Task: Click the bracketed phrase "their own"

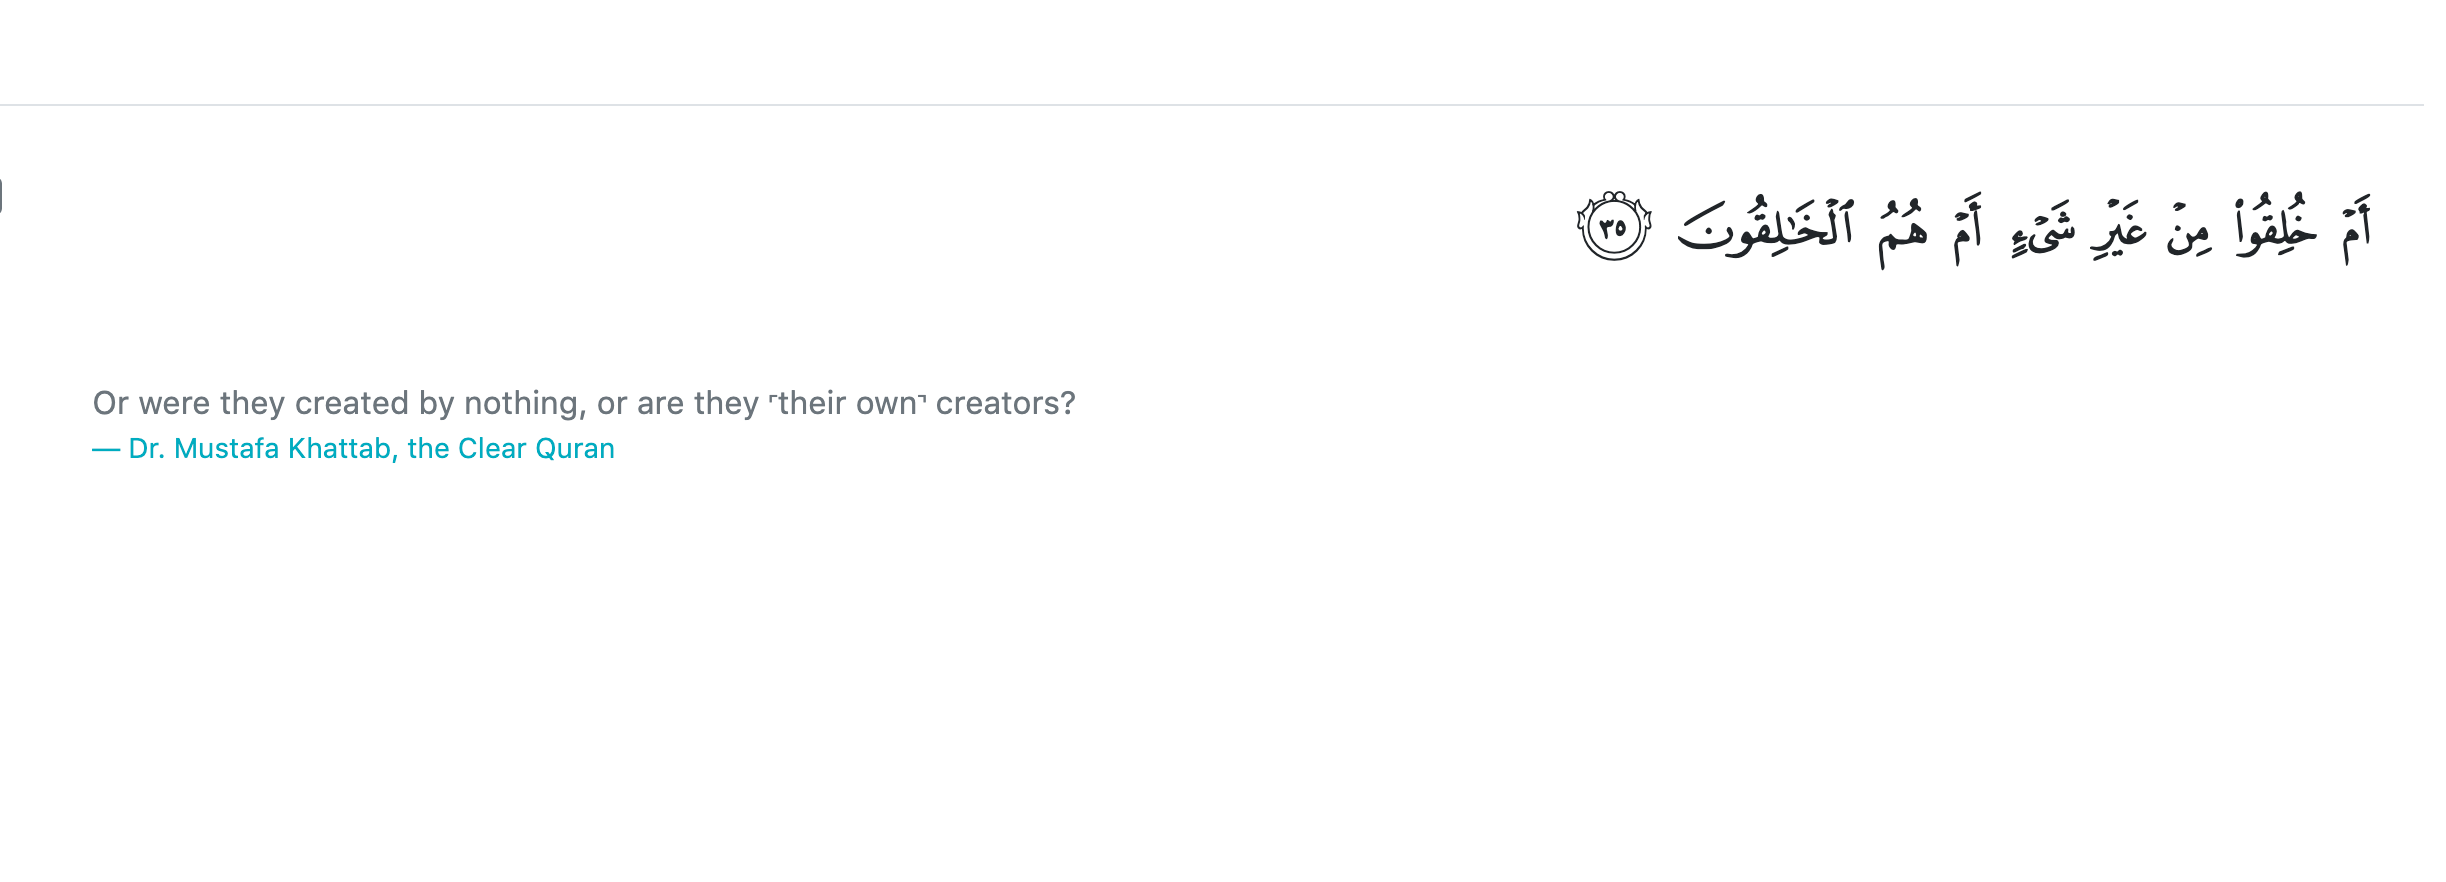Action: pyautogui.click(x=847, y=403)
